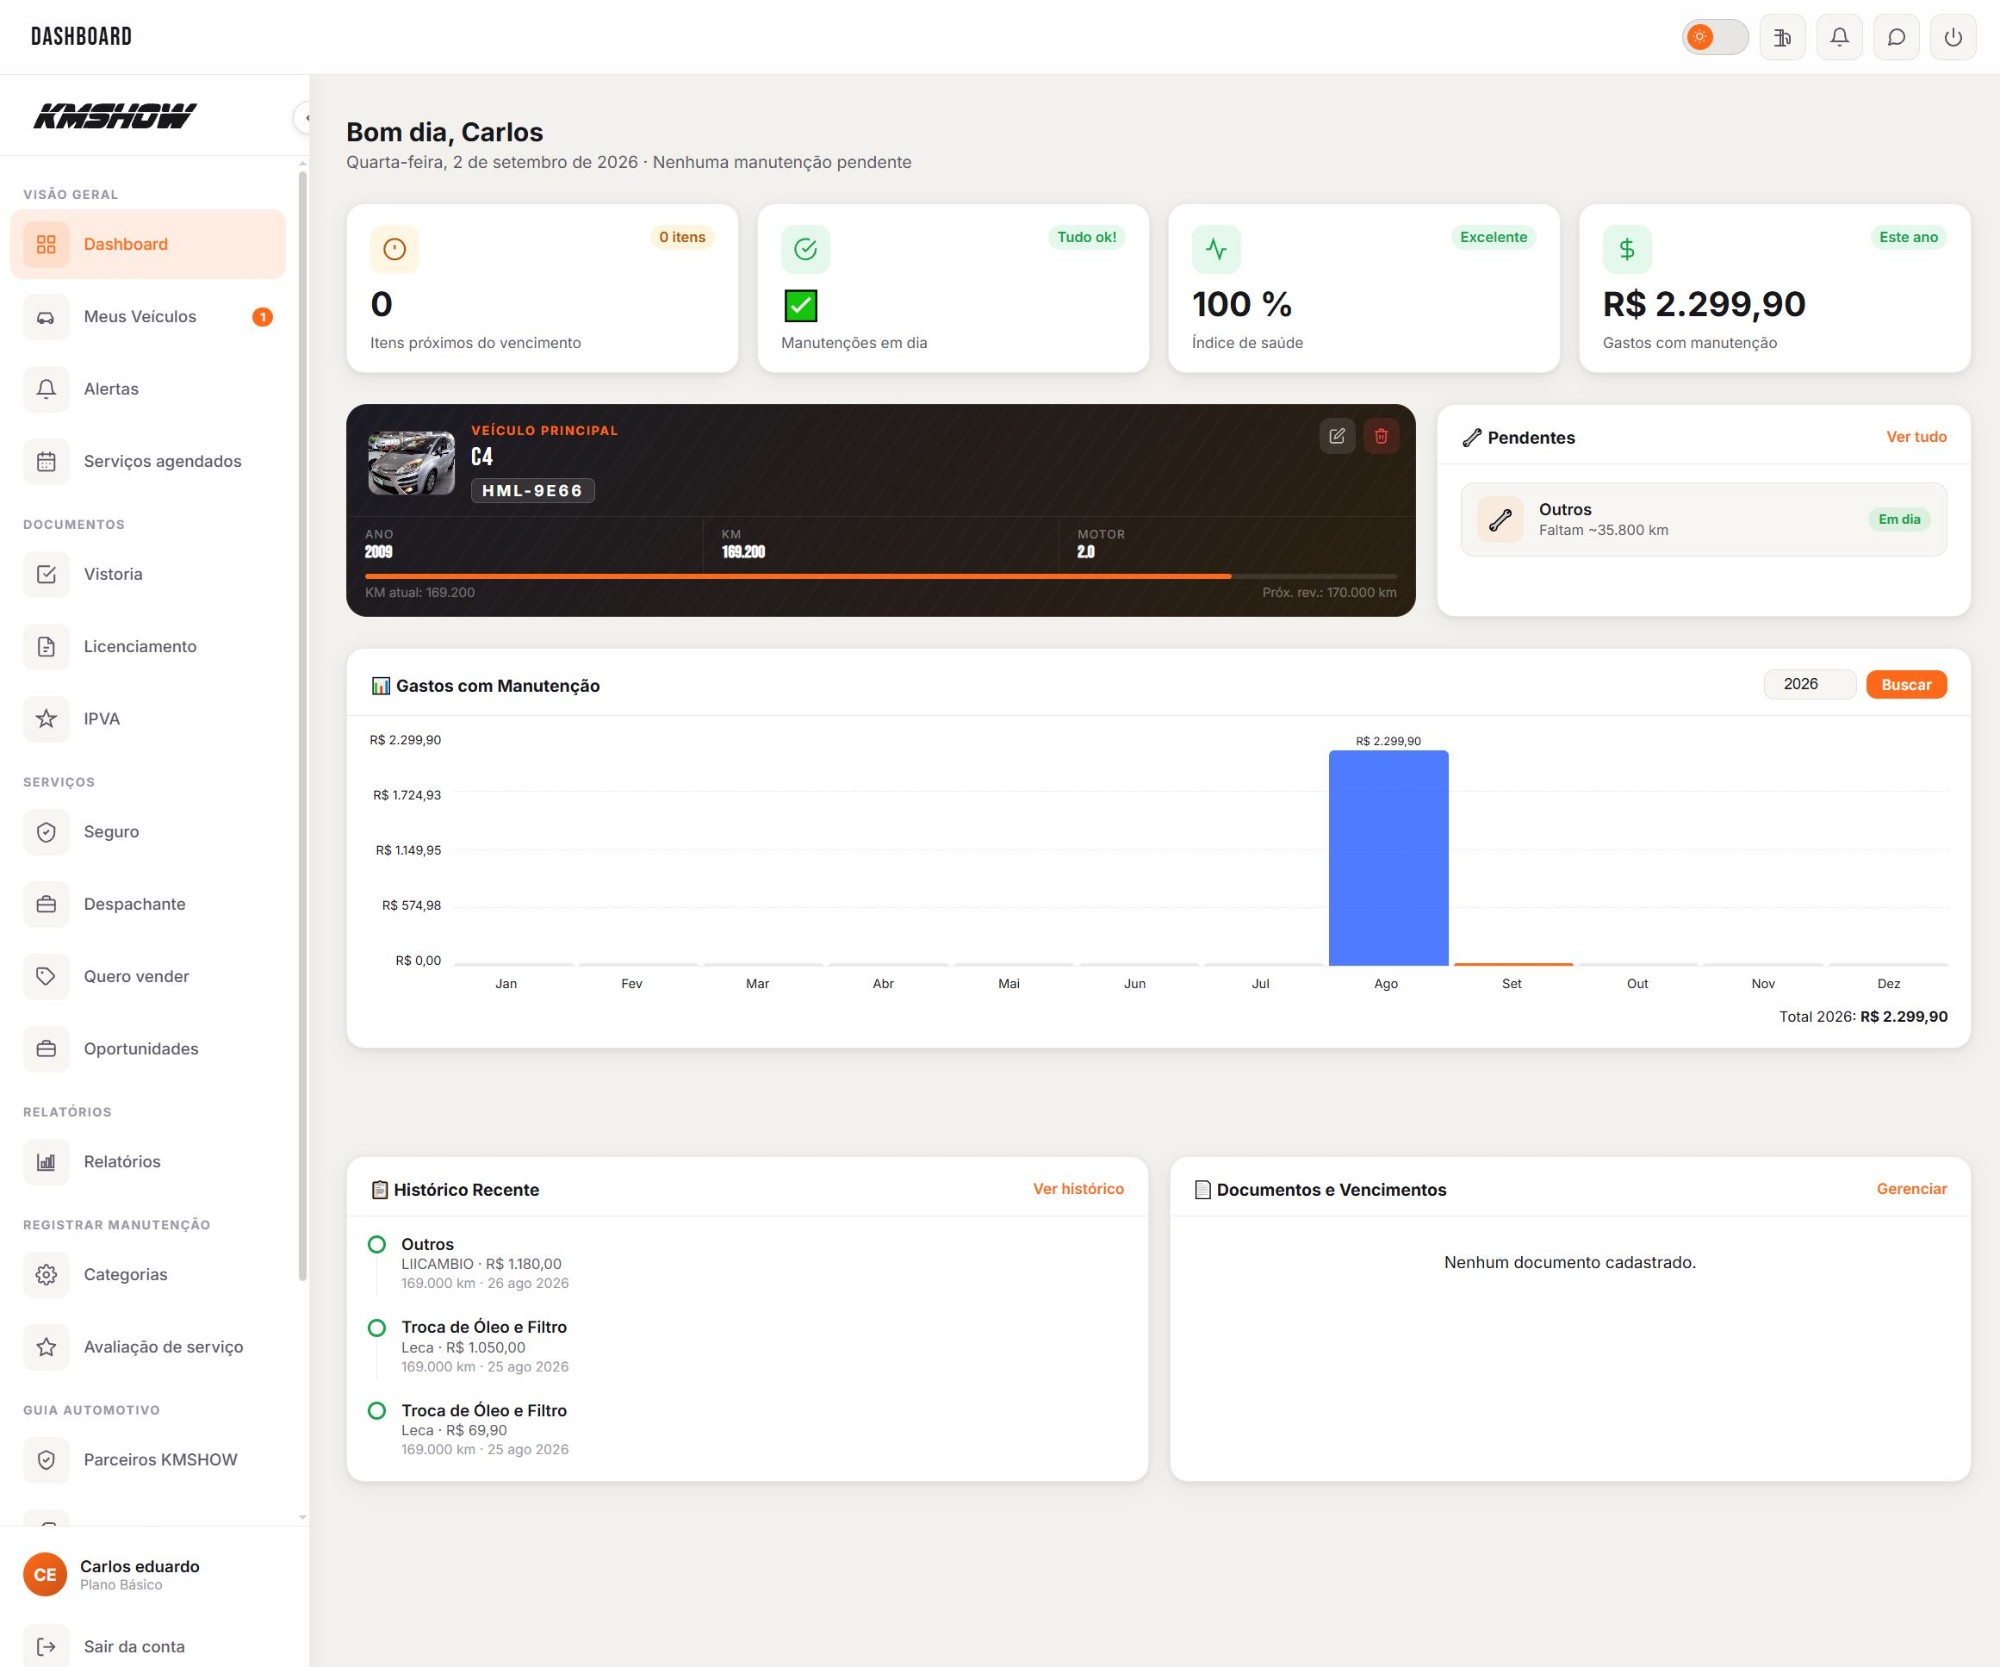
Task: Open Meus Veículos in the sidebar
Action: [148, 317]
